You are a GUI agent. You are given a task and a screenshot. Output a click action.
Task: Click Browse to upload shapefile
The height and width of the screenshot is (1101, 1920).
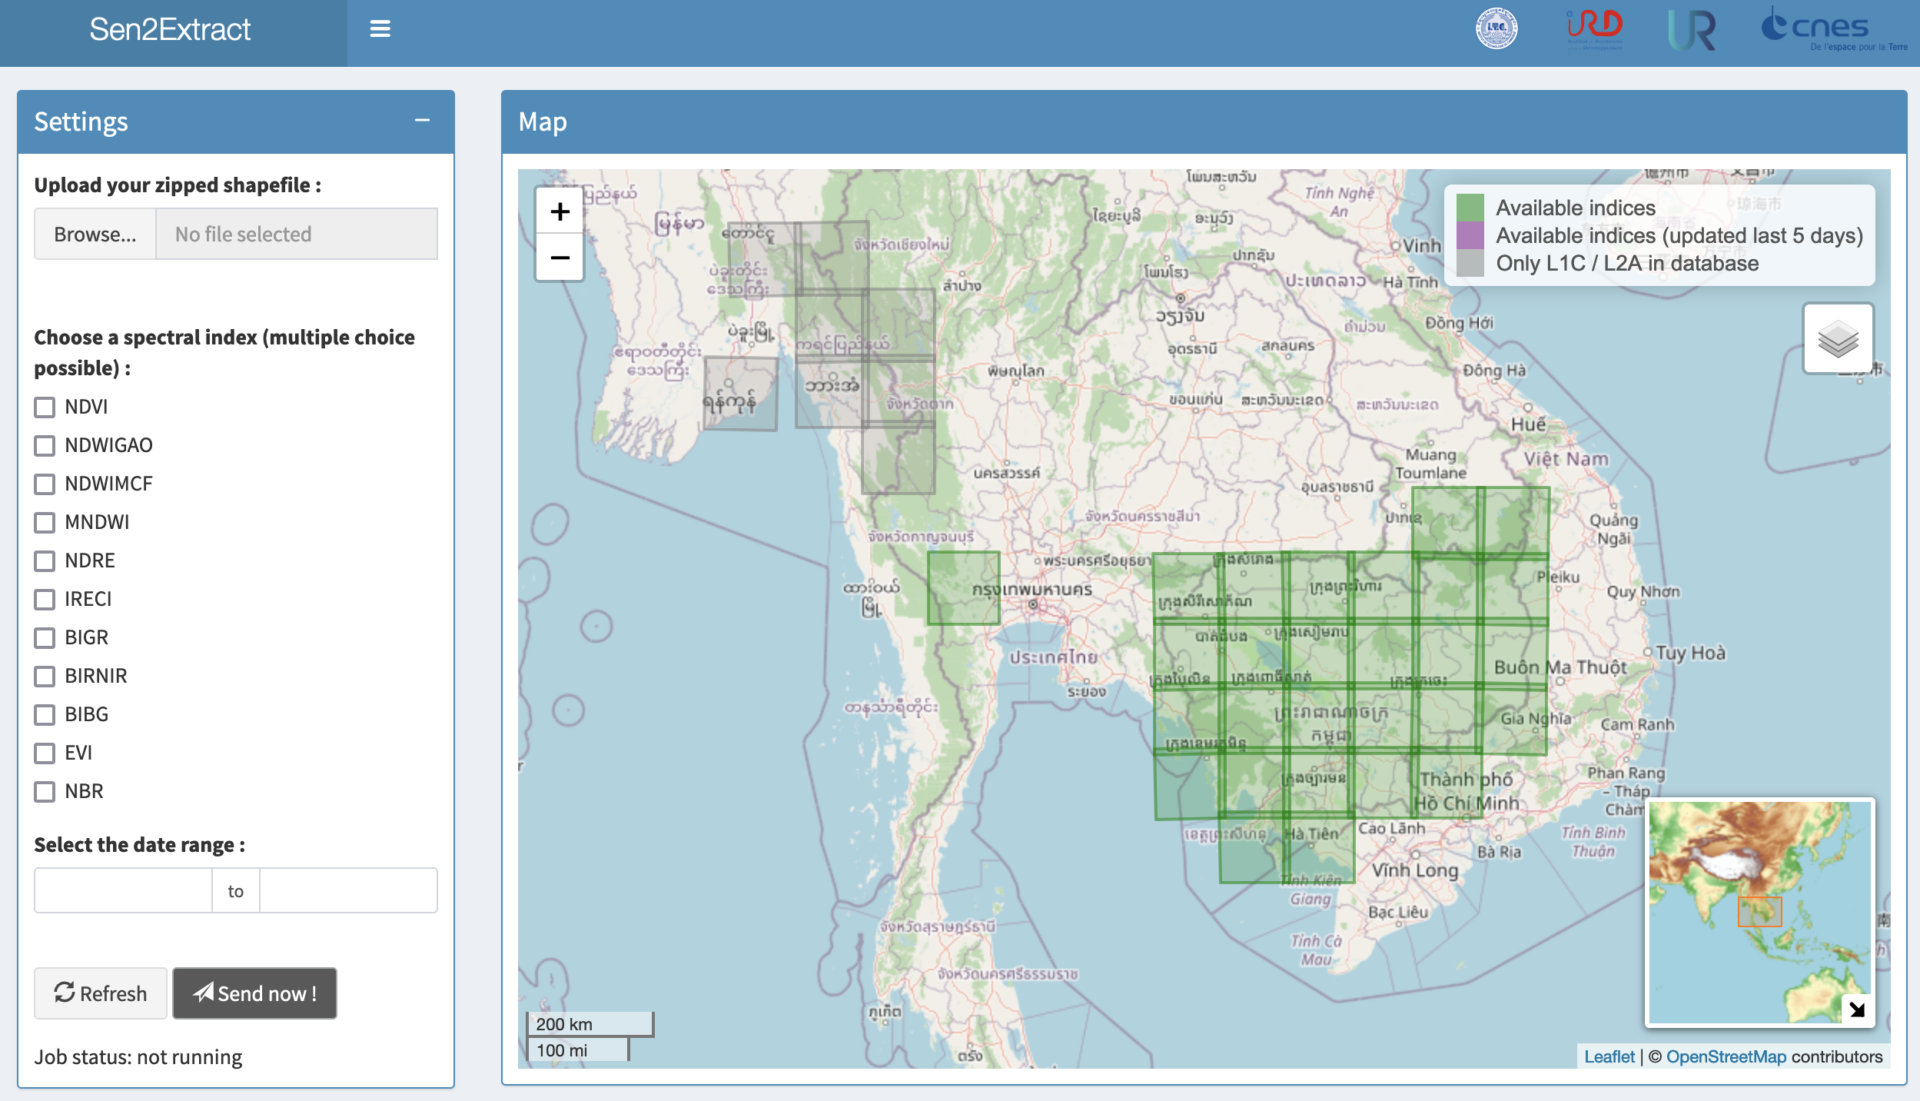click(x=91, y=232)
